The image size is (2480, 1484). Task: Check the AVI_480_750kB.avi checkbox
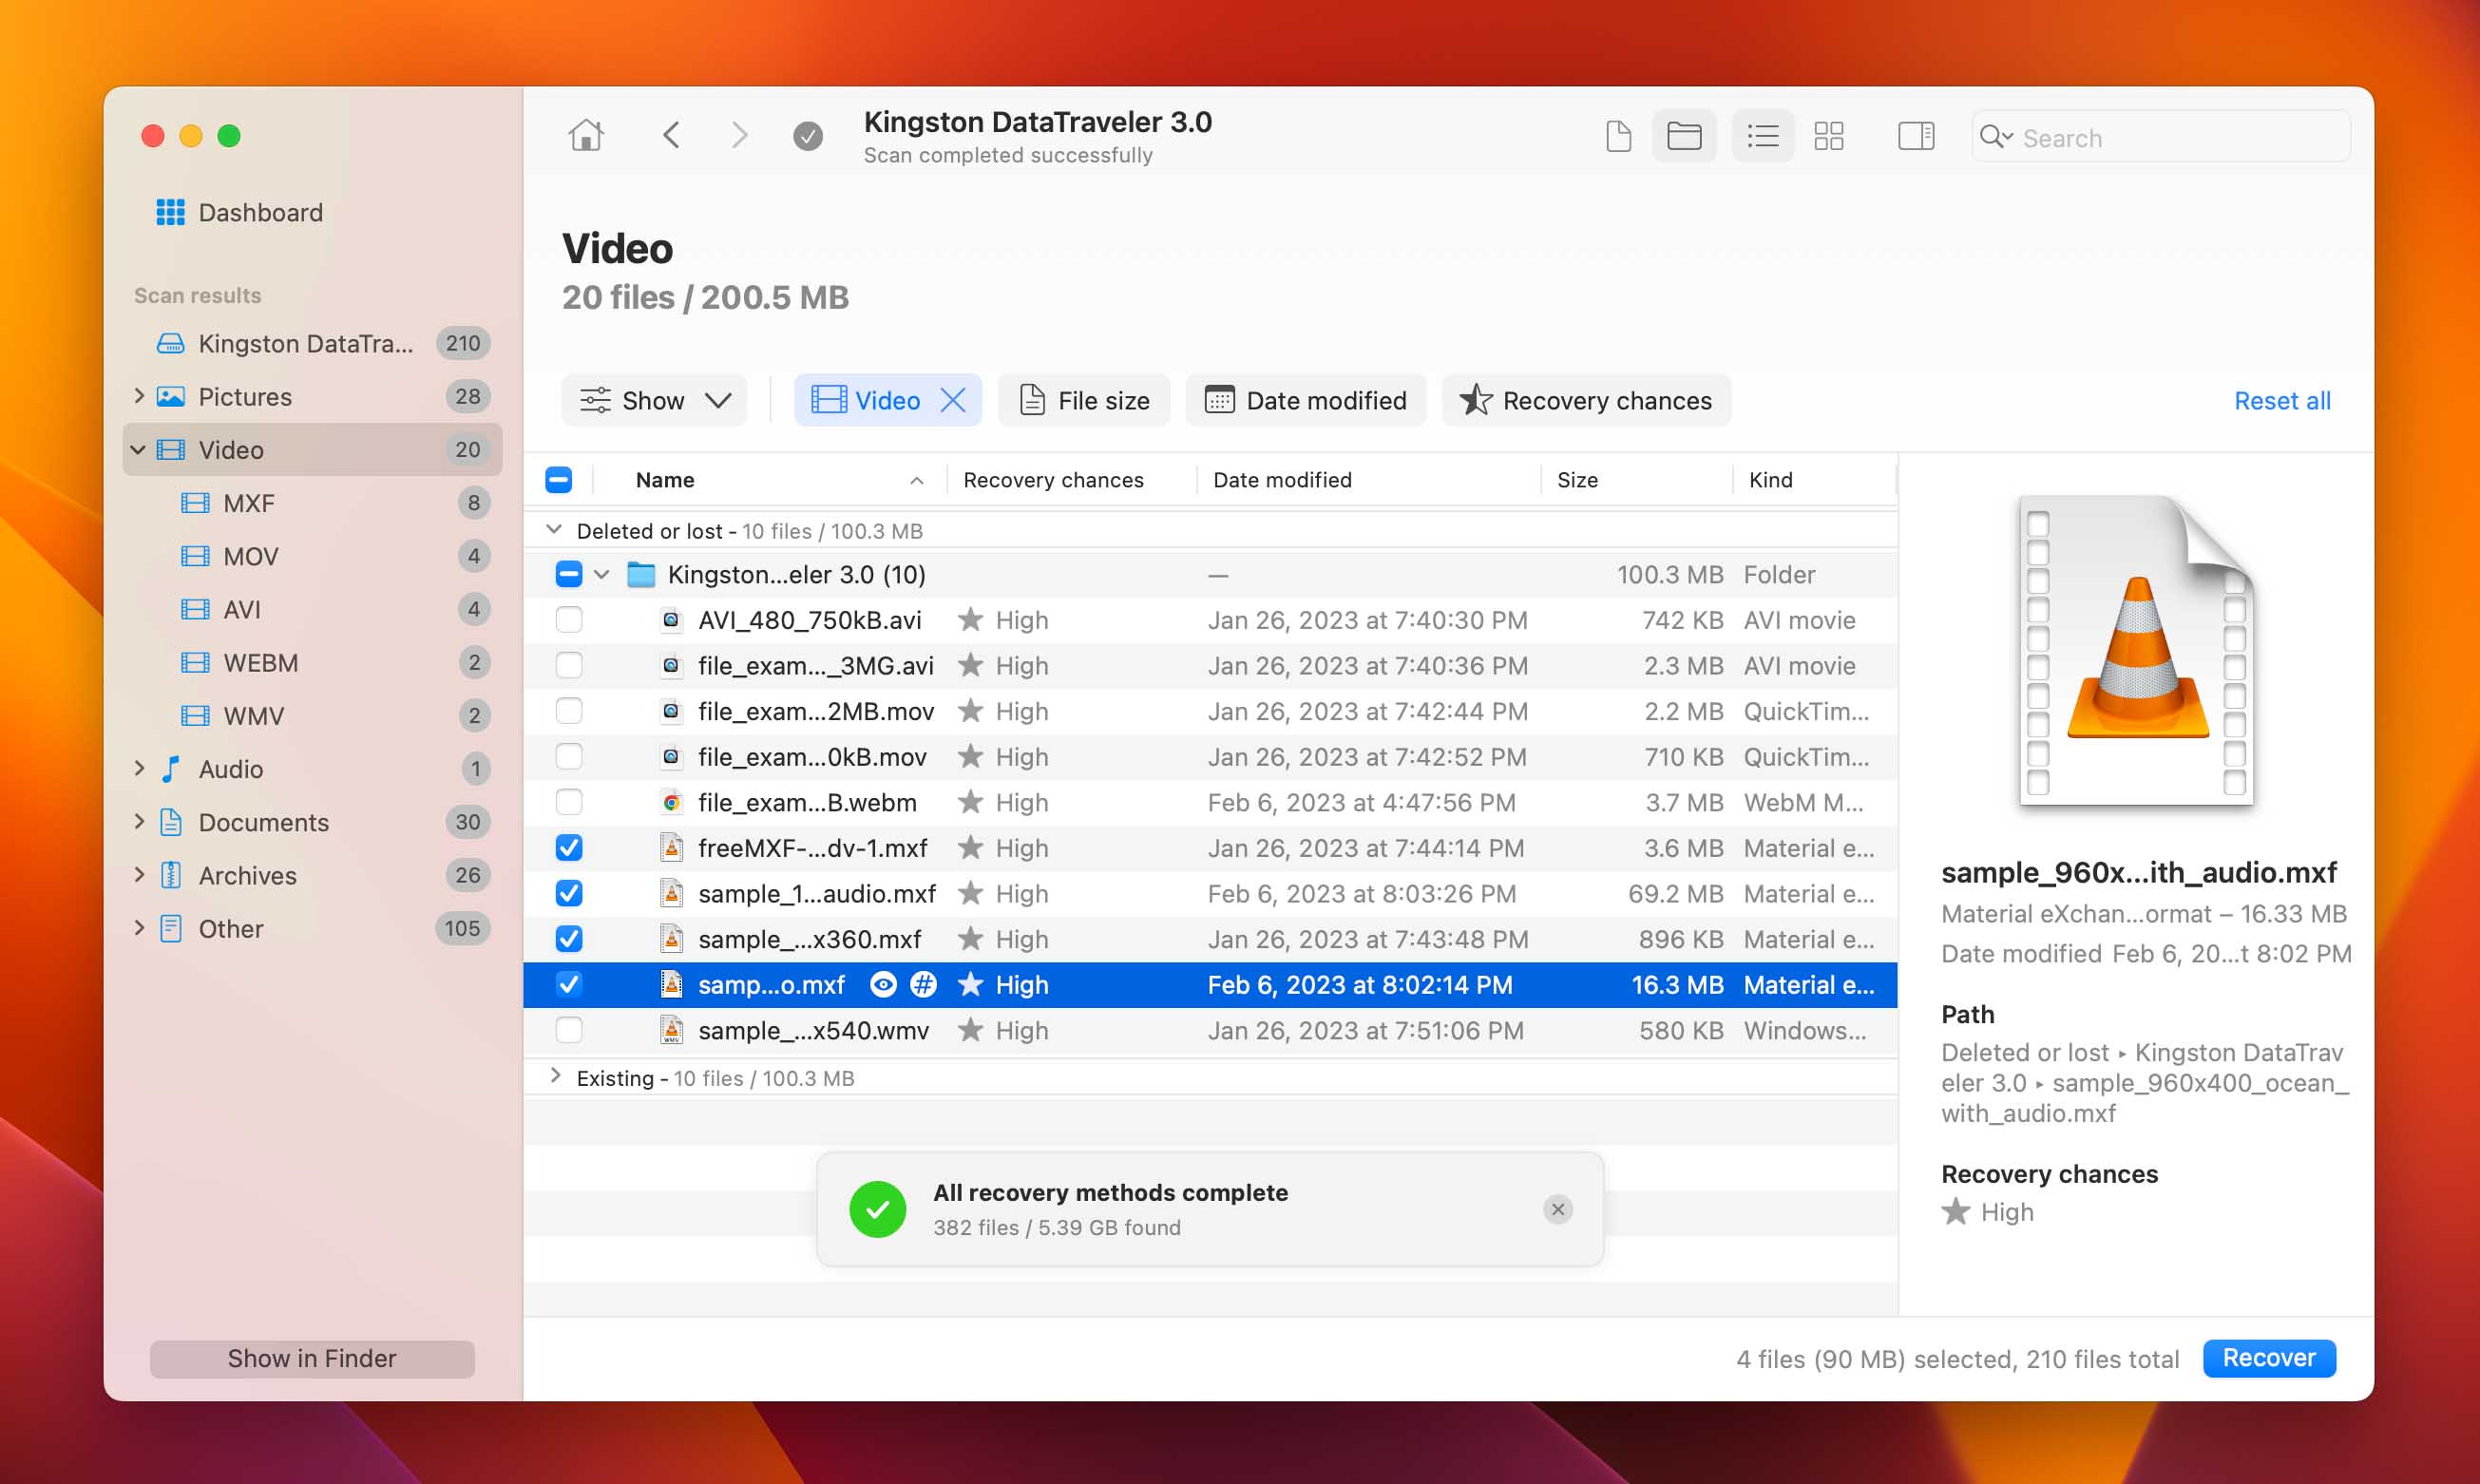click(x=569, y=620)
